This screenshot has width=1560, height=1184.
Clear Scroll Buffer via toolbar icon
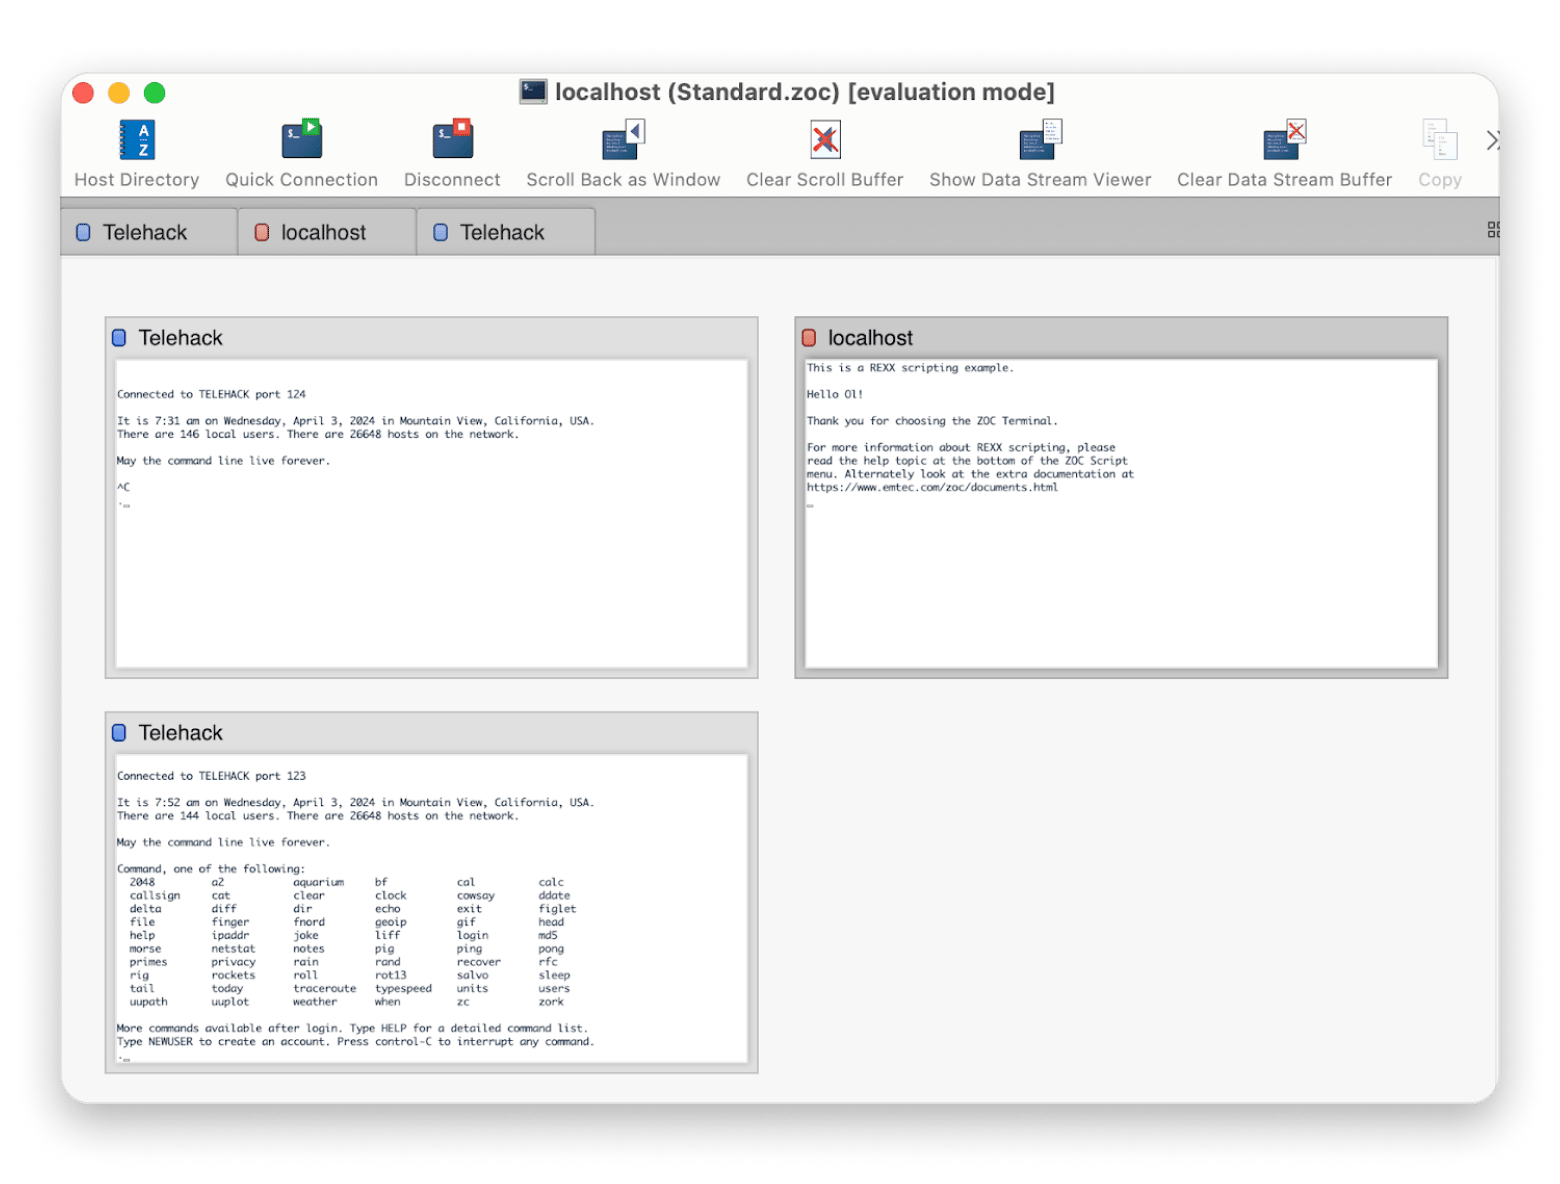[x=825, y=141]
